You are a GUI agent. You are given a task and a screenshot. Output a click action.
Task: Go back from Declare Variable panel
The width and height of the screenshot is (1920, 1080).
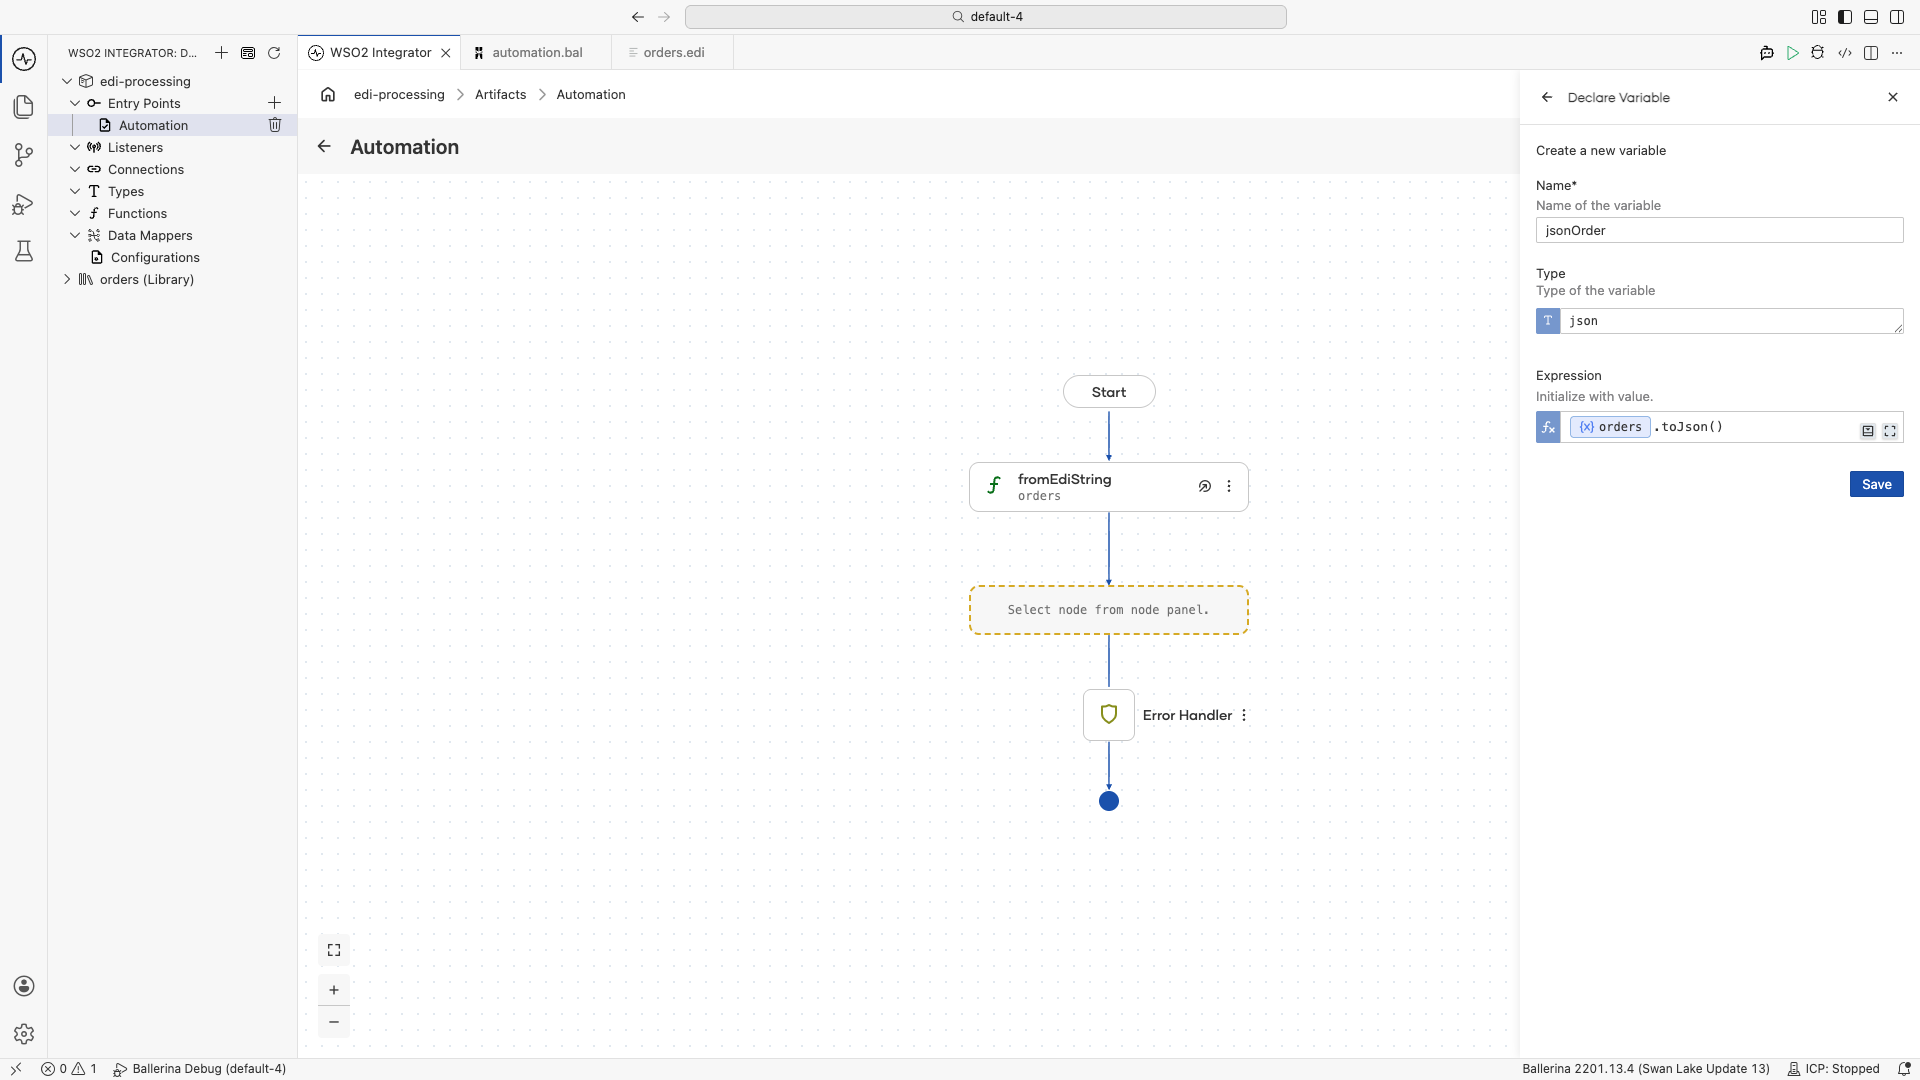1547,97
